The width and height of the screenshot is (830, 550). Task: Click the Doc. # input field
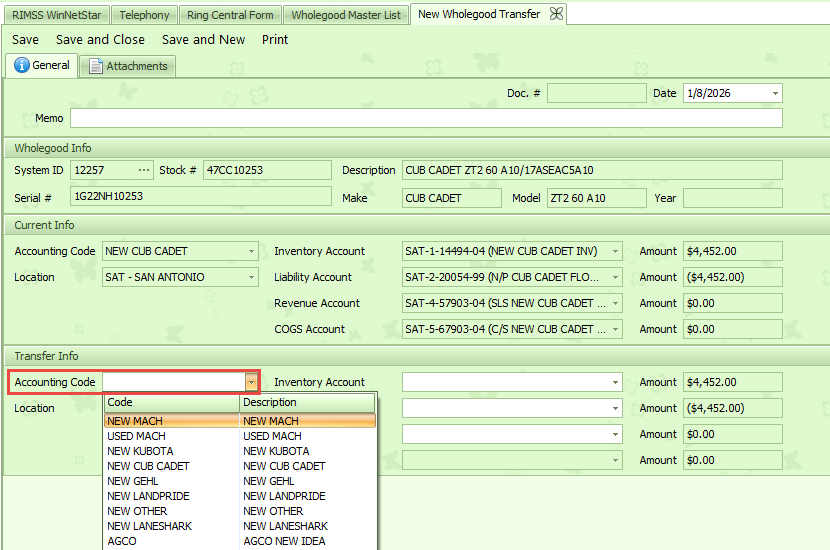(x=597, y=93)
